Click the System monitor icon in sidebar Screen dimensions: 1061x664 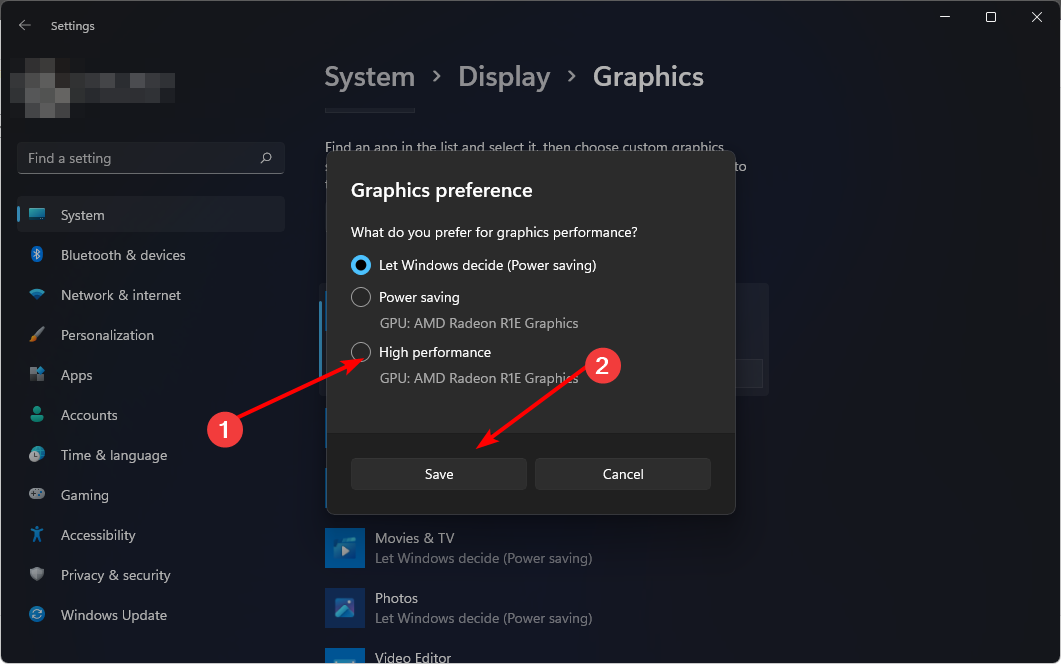pyautogui.click(x=37, y=215)
